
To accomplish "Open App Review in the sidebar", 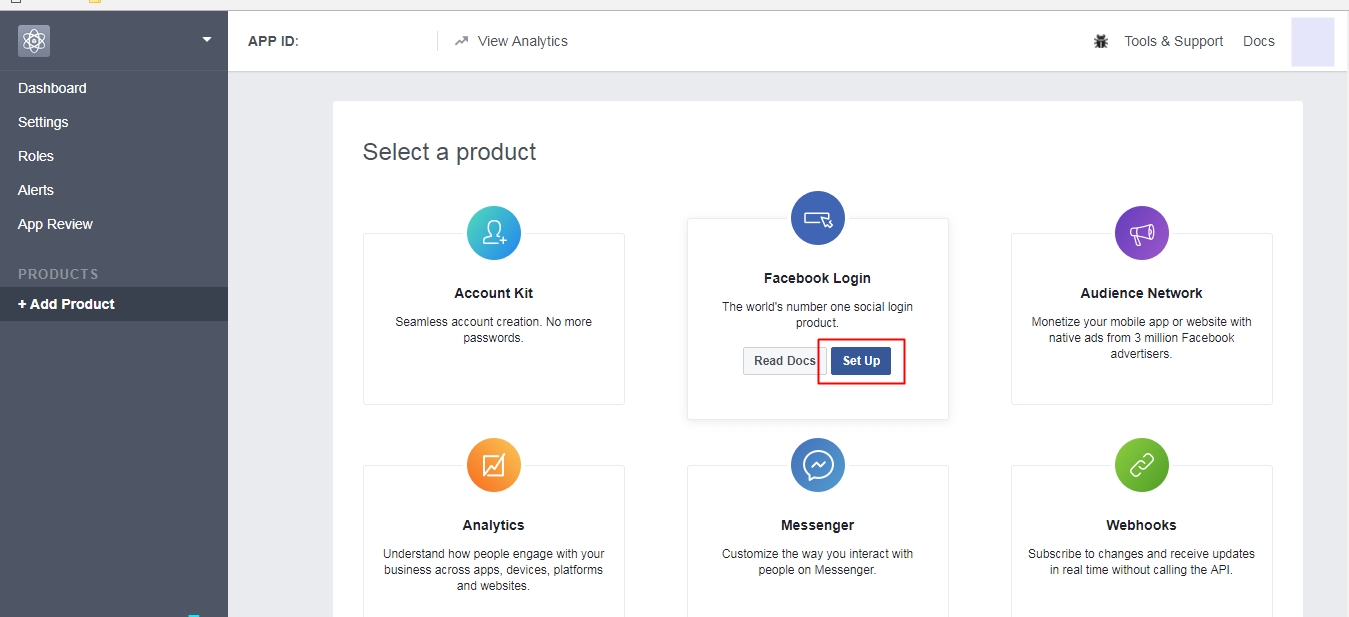I will pyautogui.click(x=55, y=224).
